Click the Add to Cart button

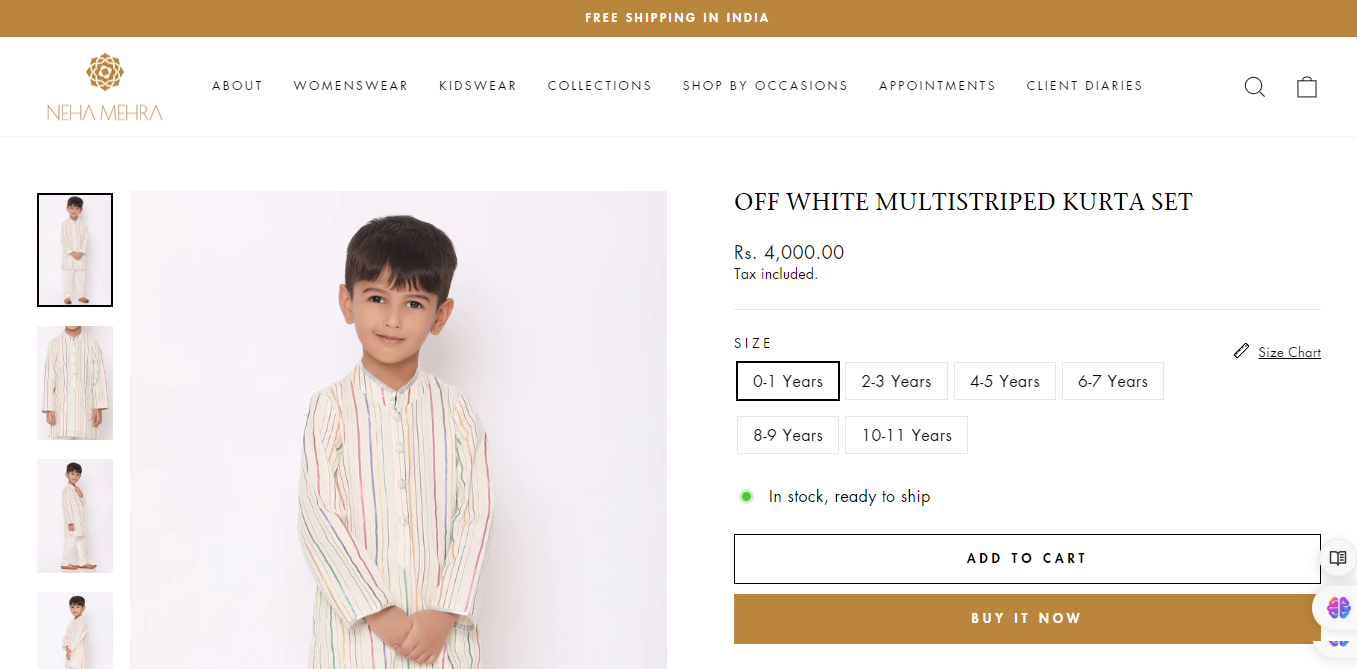[1027, 559]
